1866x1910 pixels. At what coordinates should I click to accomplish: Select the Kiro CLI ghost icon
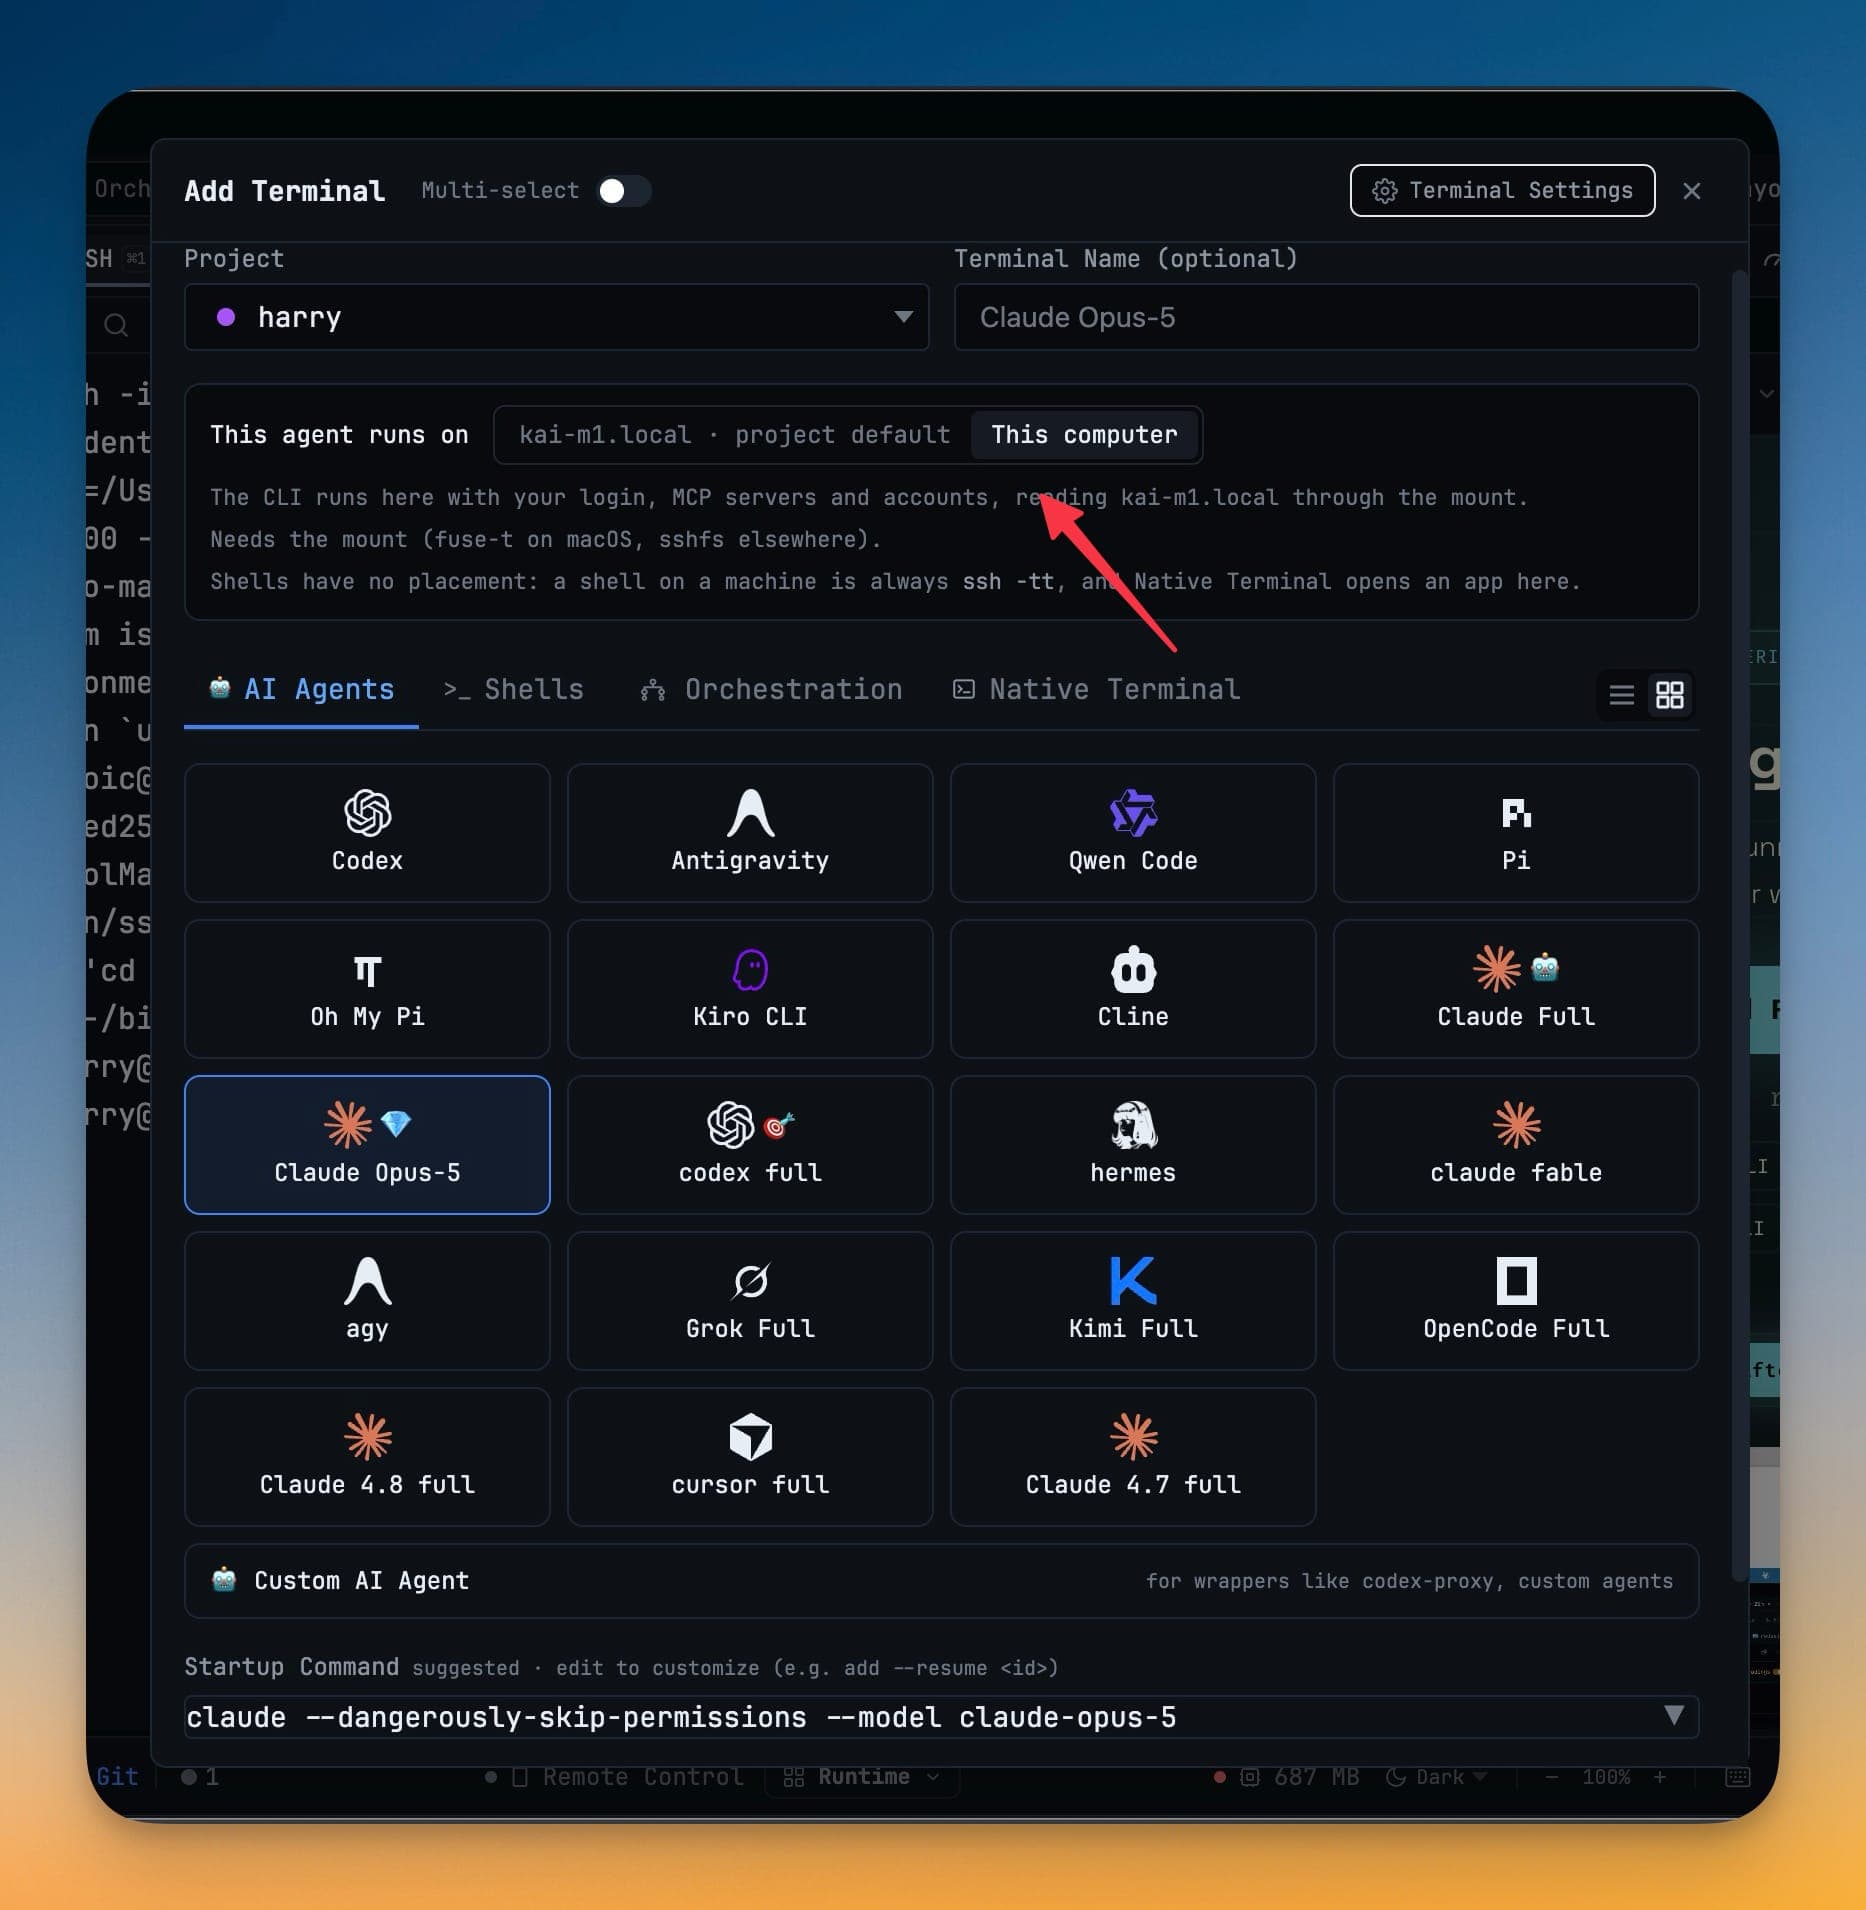[750, 970]
